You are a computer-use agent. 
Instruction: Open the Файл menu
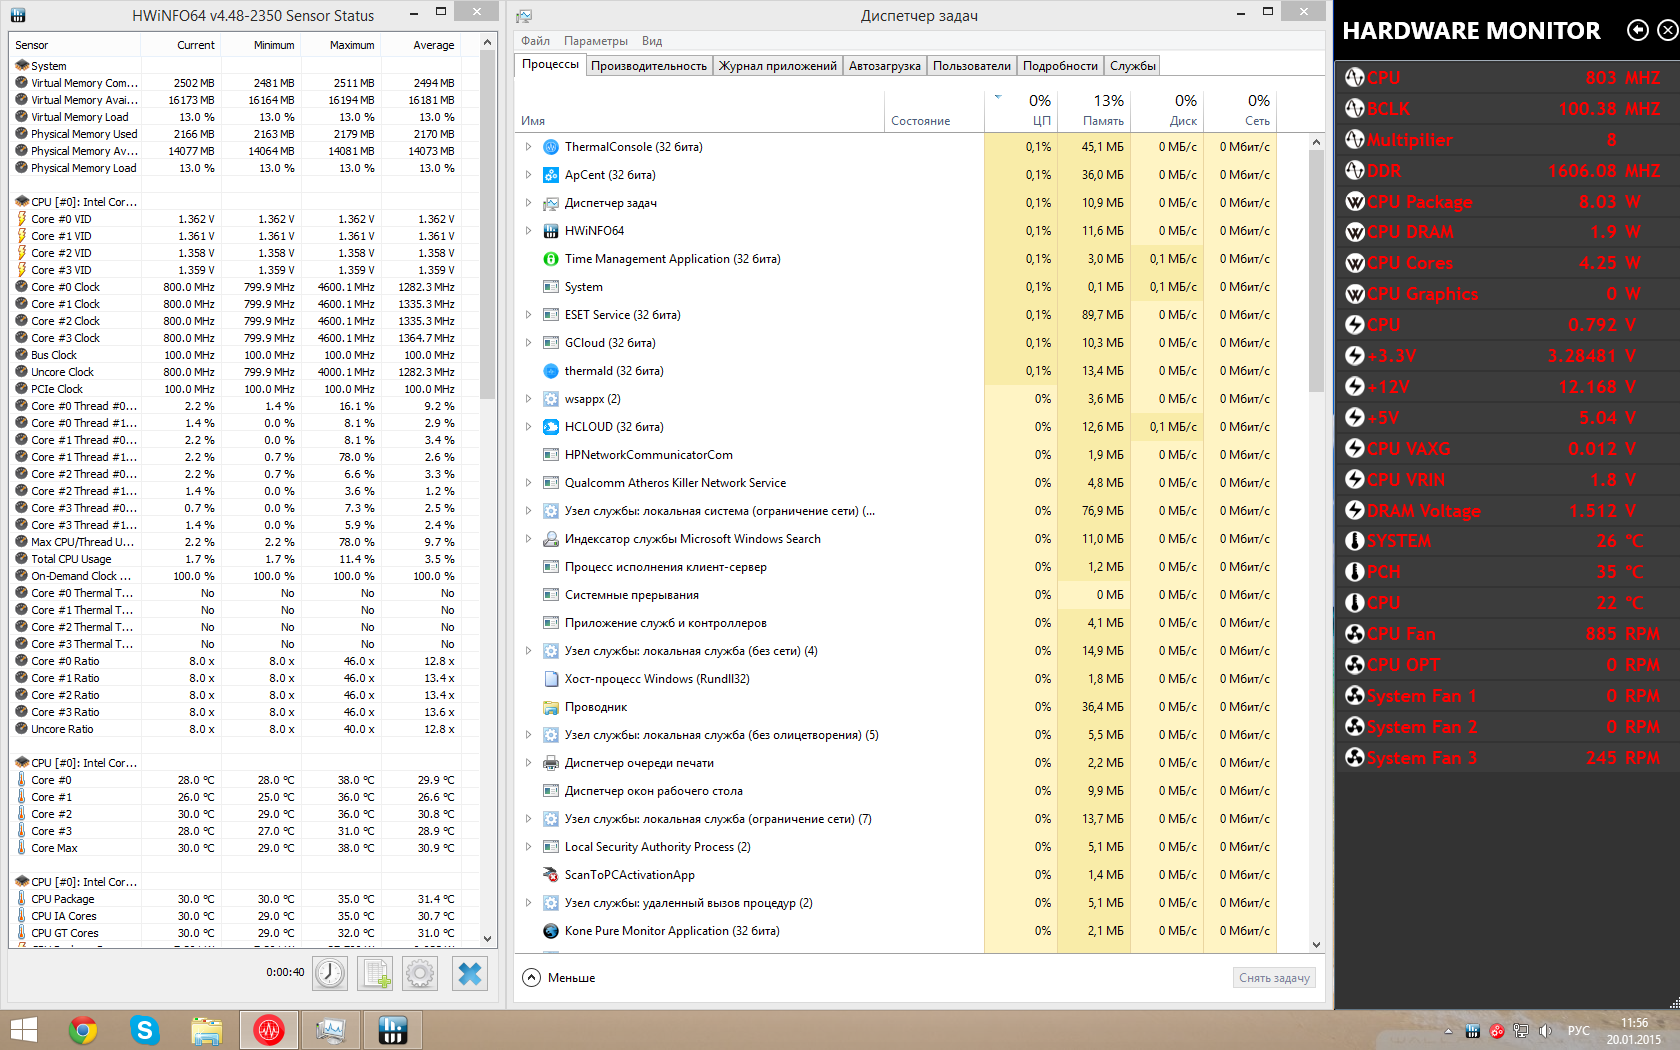point(535,41)
